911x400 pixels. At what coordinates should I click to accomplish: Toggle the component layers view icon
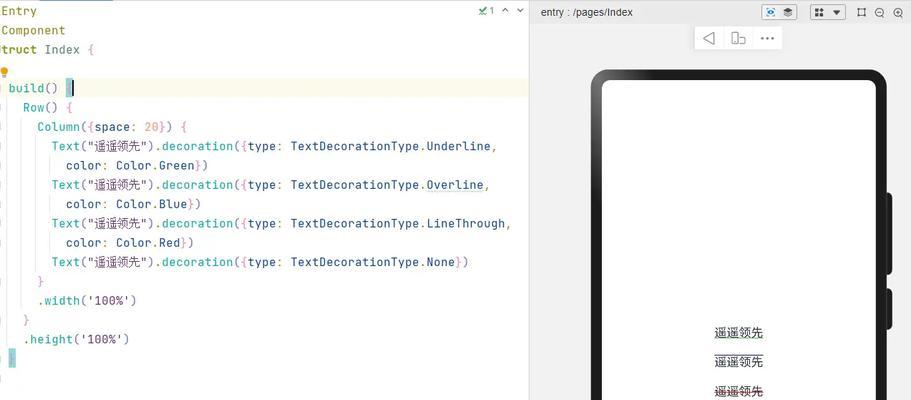click(788, 12)
